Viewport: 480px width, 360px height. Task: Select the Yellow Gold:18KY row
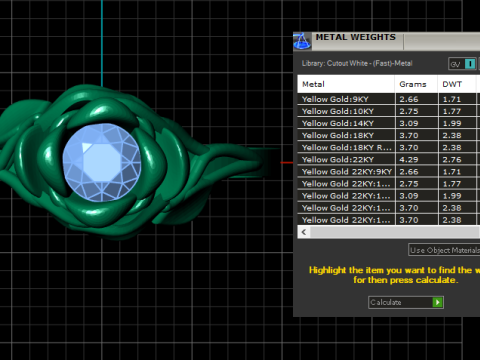tap(389, 135)
